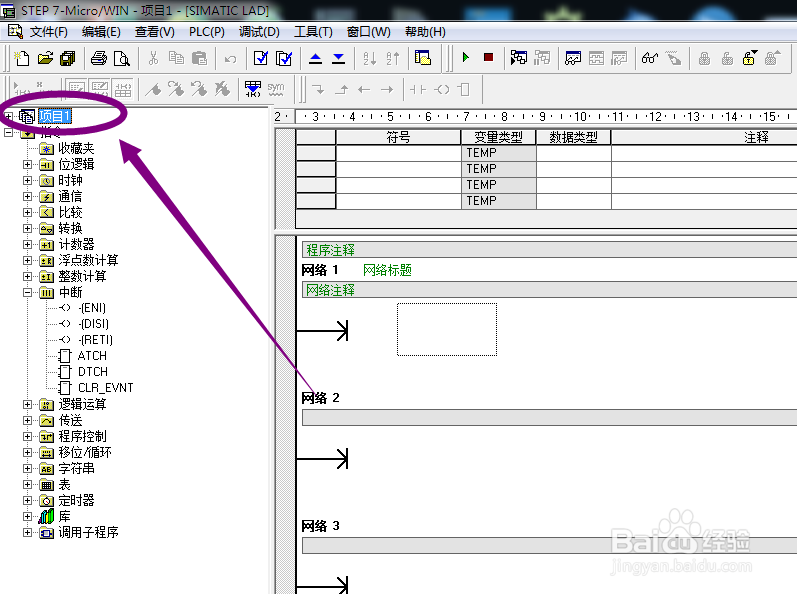Insert a coil instruction
797x594 pixels.
pyautogui.click(x=441, y=89)
